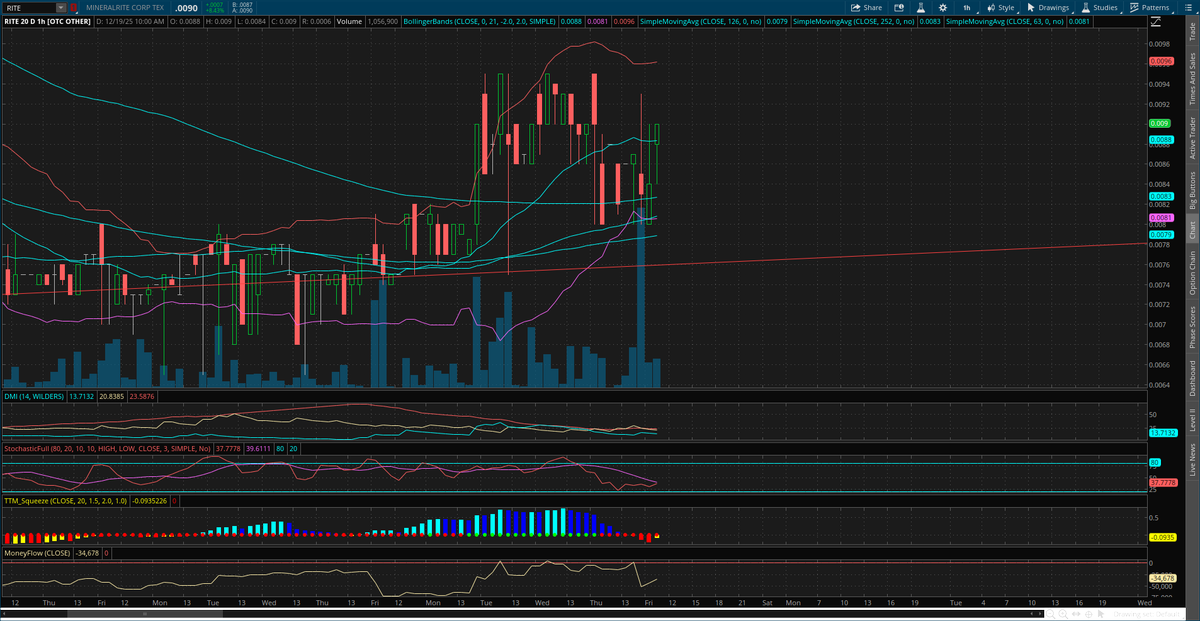Viewport: 1200px width, 621px height.
Task: Click the cyan 80 stochastic level bubble
Action: pyautogui.click(x=1154, y=463)
